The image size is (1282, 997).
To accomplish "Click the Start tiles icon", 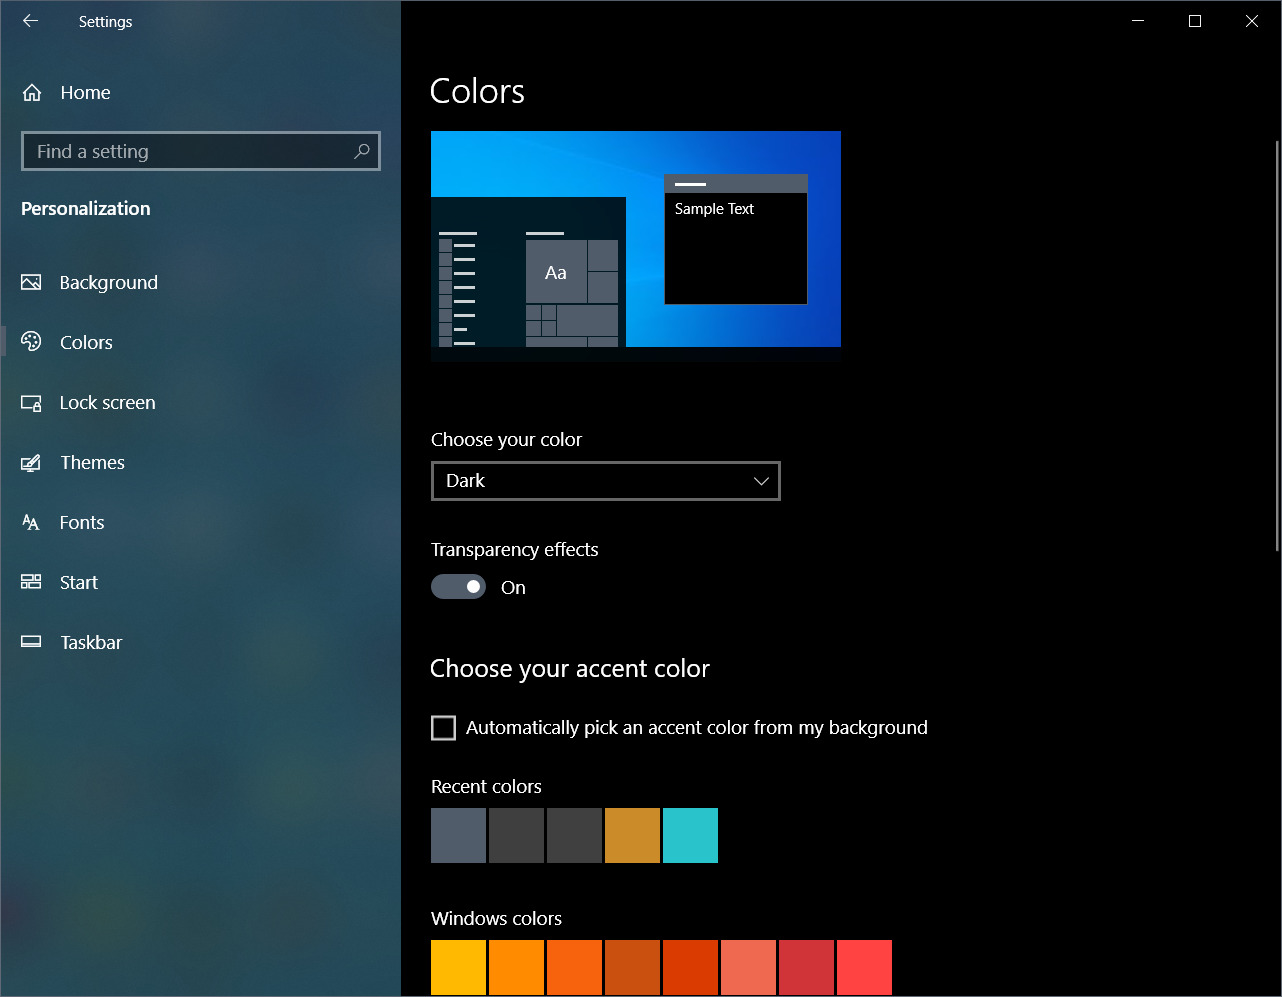I will (31, 582).
